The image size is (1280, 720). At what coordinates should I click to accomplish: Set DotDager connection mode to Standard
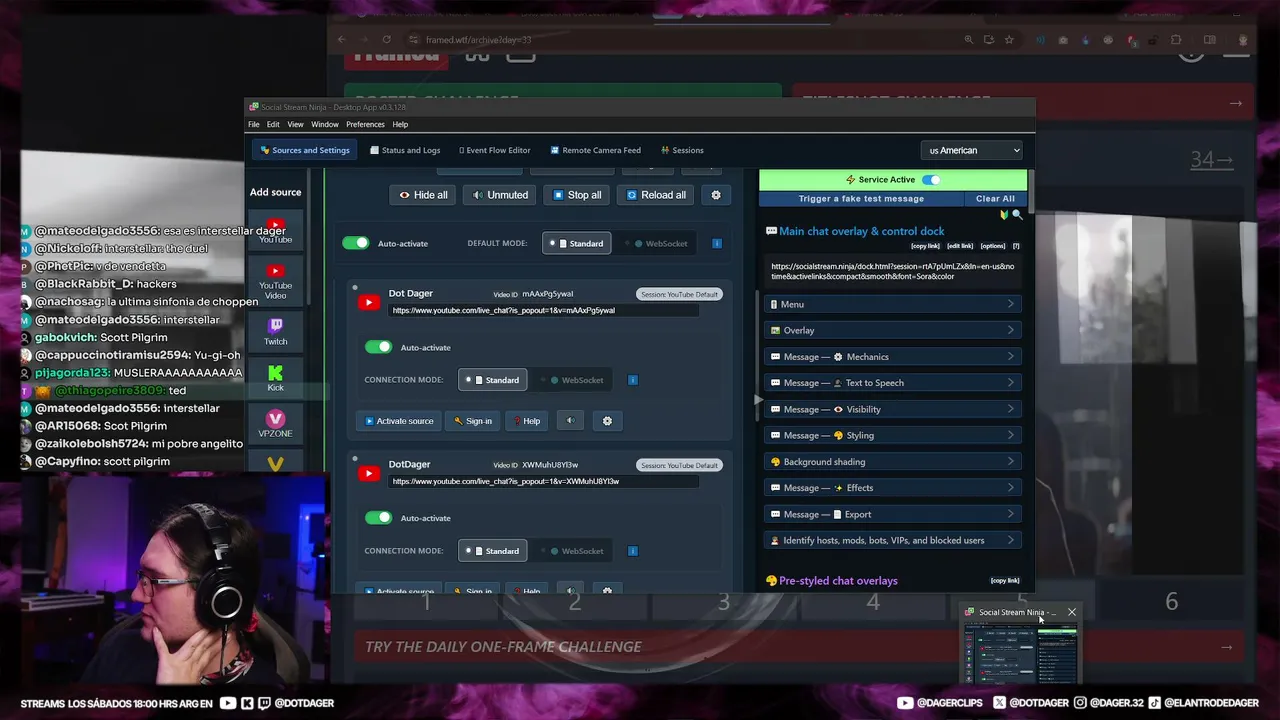click(492, 551)
